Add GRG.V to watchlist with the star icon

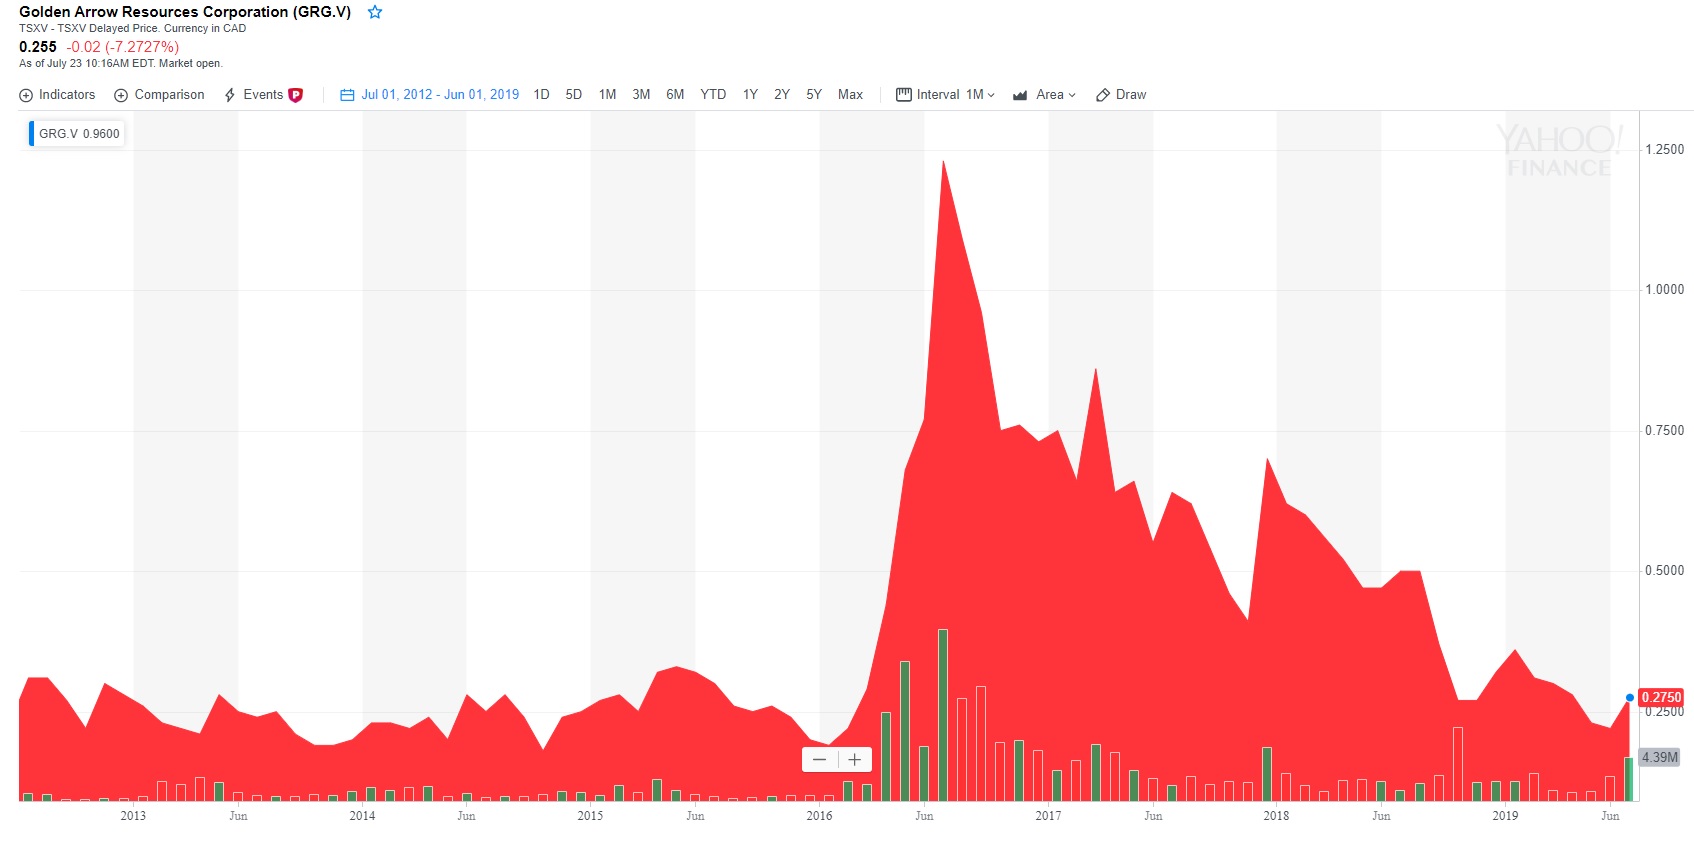point(375,12)
